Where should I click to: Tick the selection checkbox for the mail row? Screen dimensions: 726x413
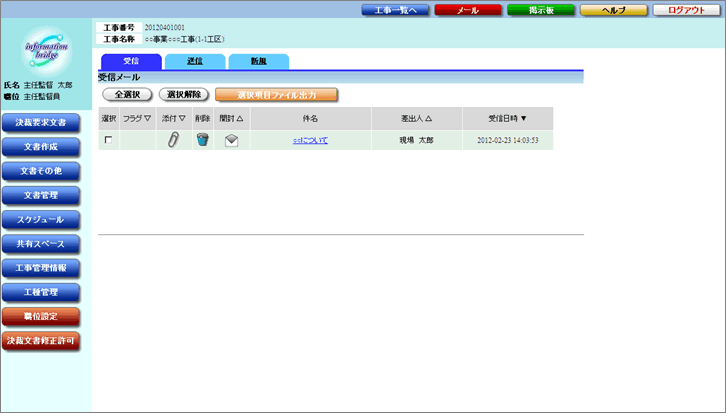(108, 140)
